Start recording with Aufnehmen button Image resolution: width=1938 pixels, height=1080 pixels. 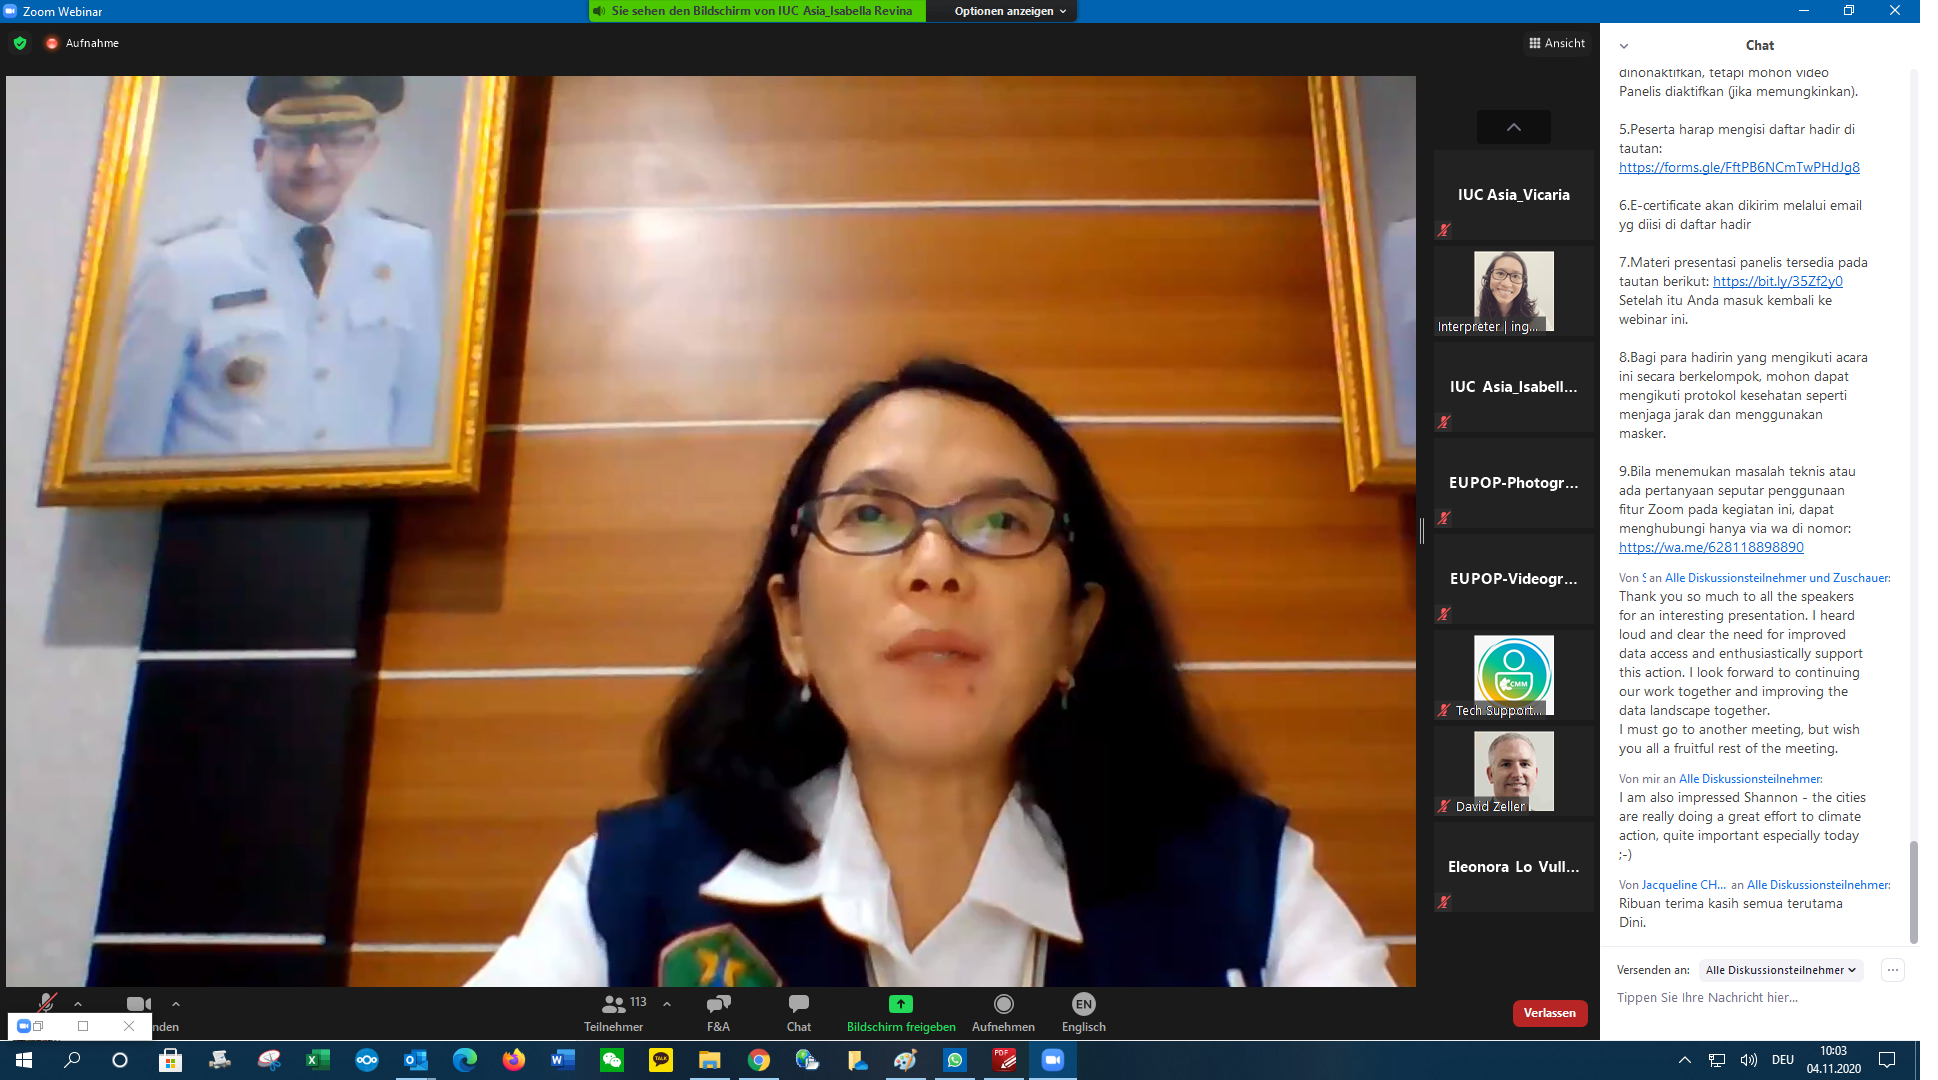click(1003, 1004)
